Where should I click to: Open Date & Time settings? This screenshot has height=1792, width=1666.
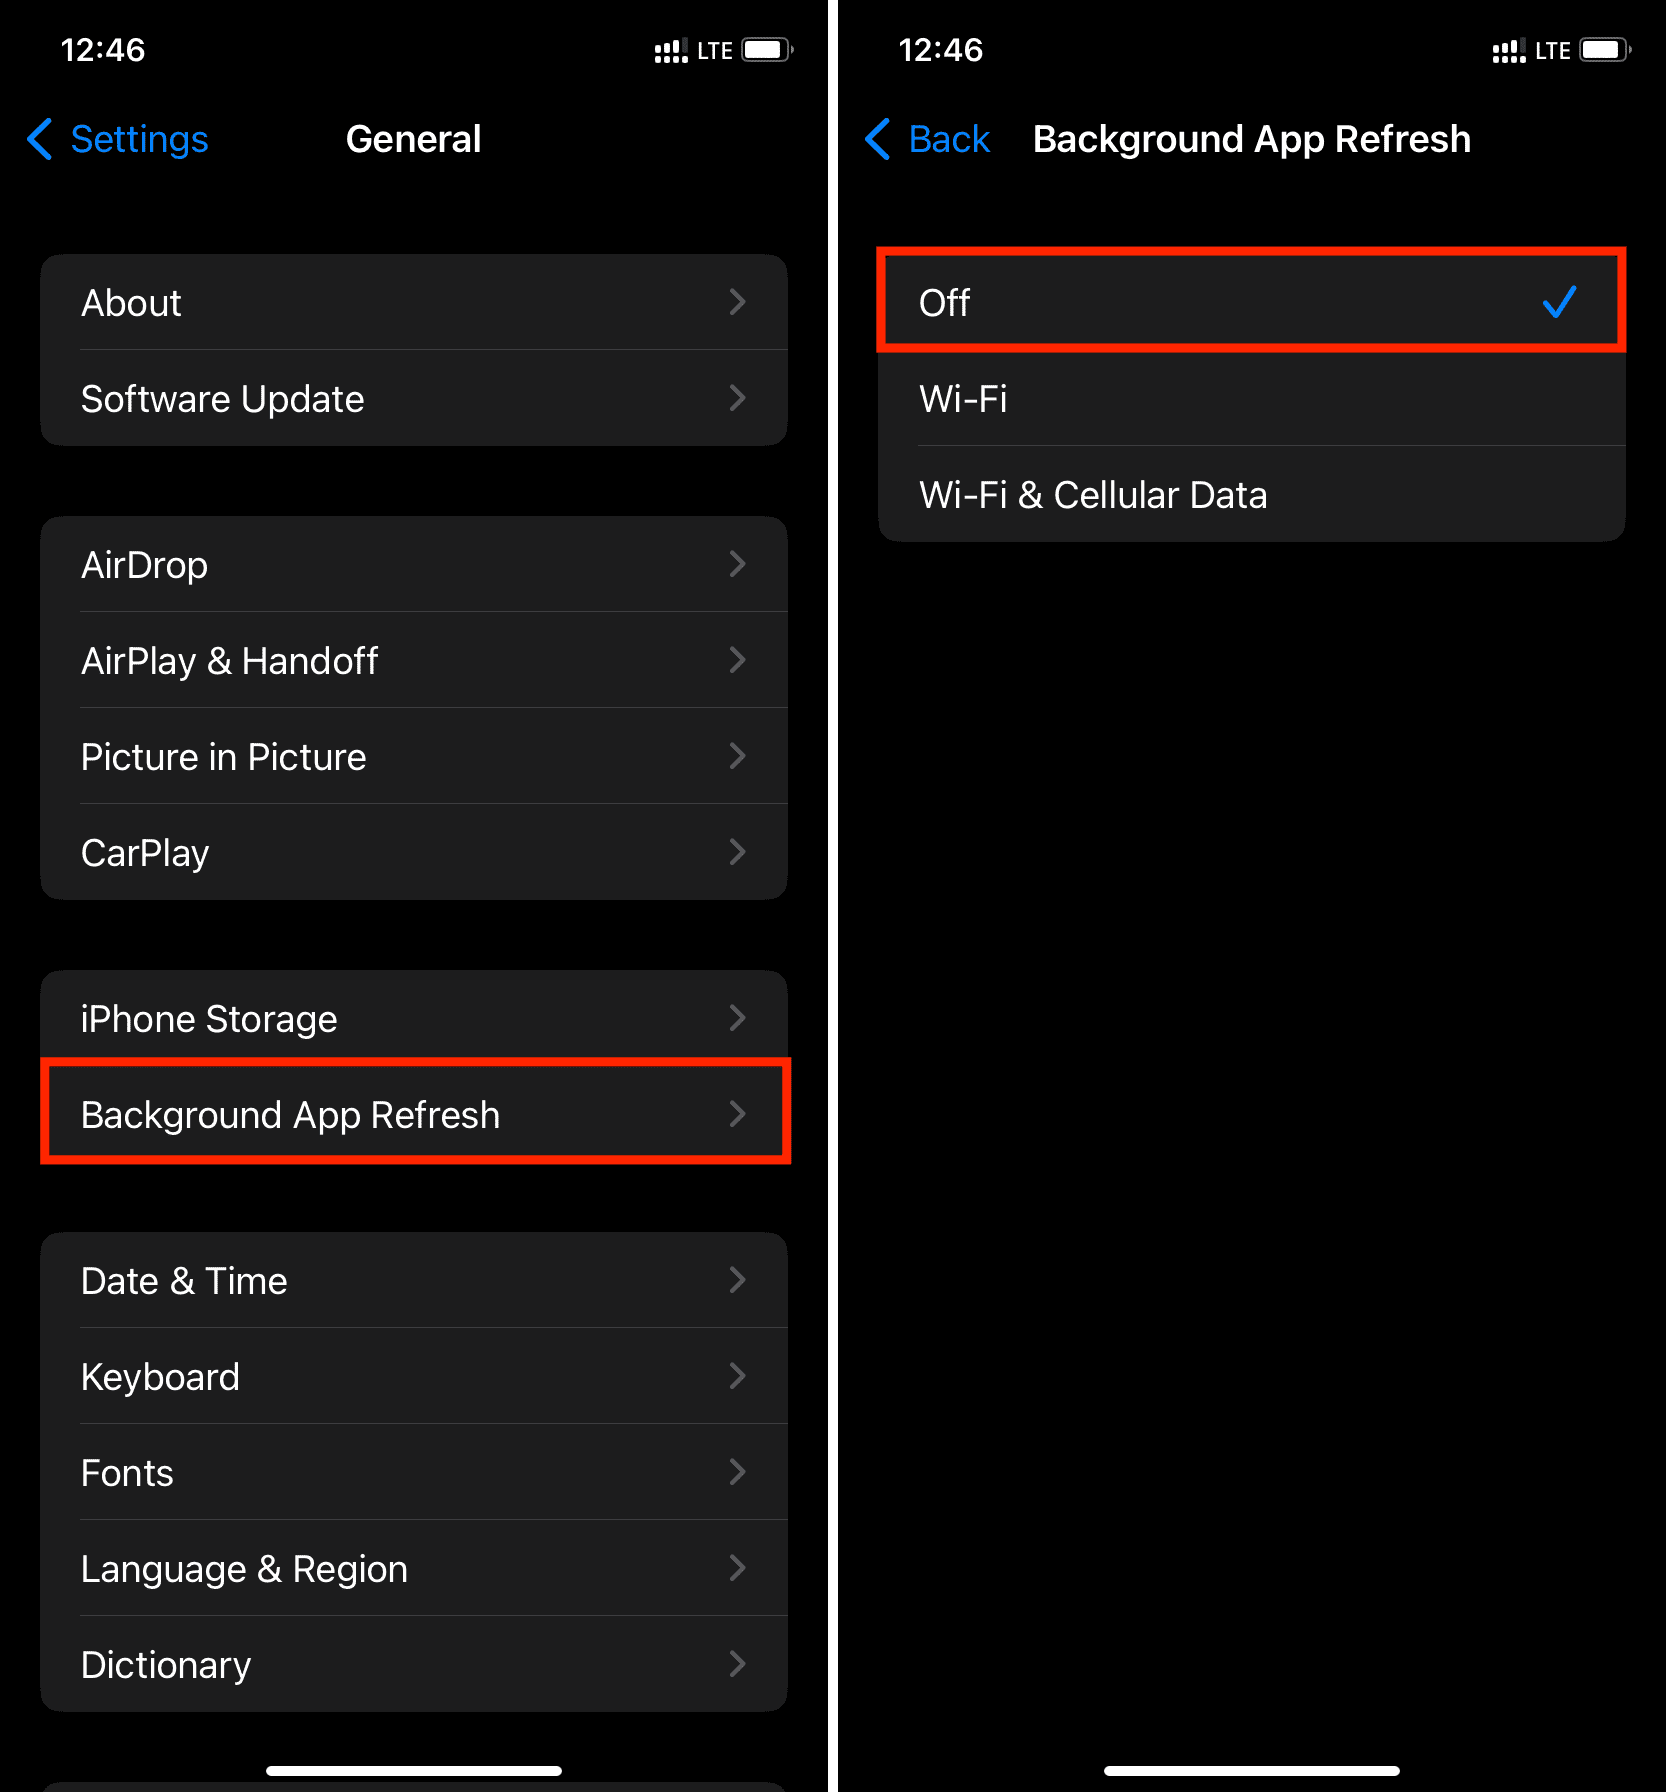[414, 1280]
